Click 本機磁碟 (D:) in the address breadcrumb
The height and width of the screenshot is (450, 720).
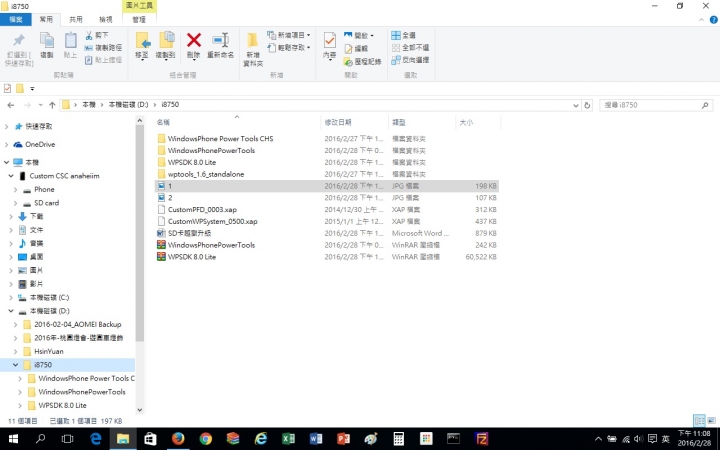[x=128, y=105]
